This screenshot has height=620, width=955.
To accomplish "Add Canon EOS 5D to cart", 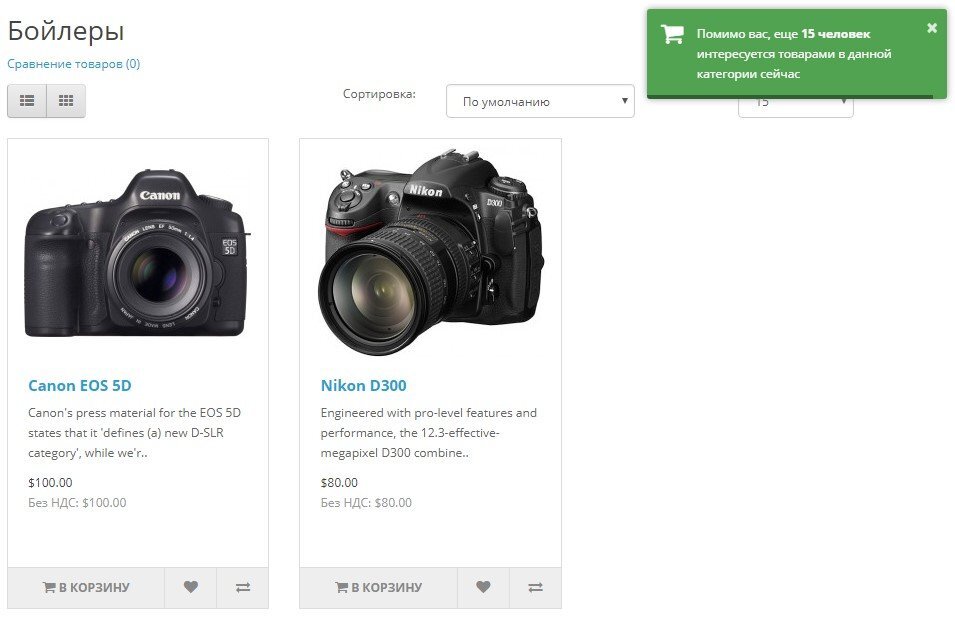I will [x=86, y=588].
